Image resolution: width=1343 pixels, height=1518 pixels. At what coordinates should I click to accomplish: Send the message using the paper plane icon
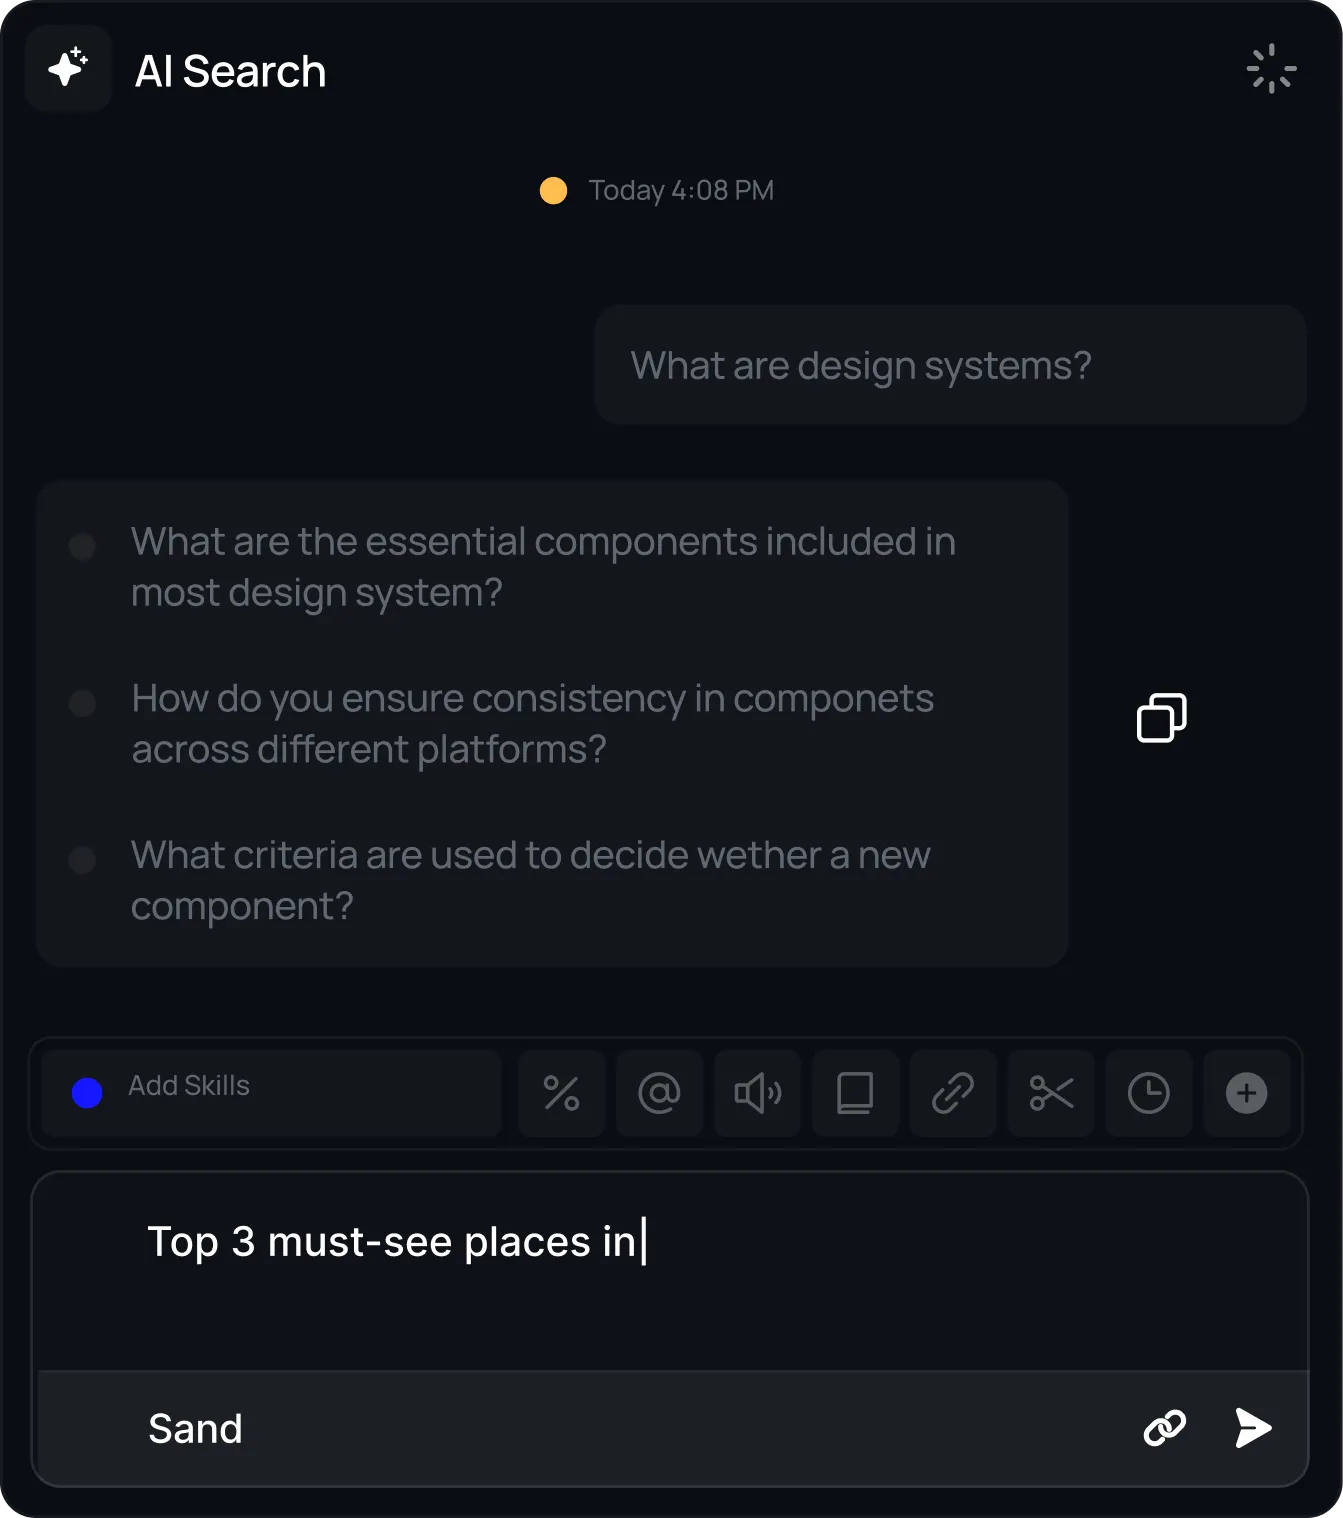click(x=1251, y=1428)
